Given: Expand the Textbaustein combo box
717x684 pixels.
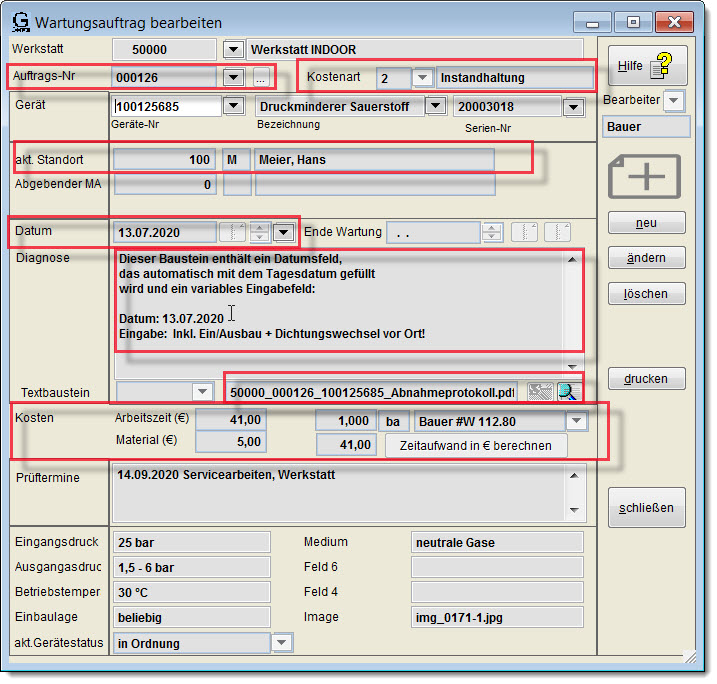Looking at the screenshot, I should tap(203, 392).
